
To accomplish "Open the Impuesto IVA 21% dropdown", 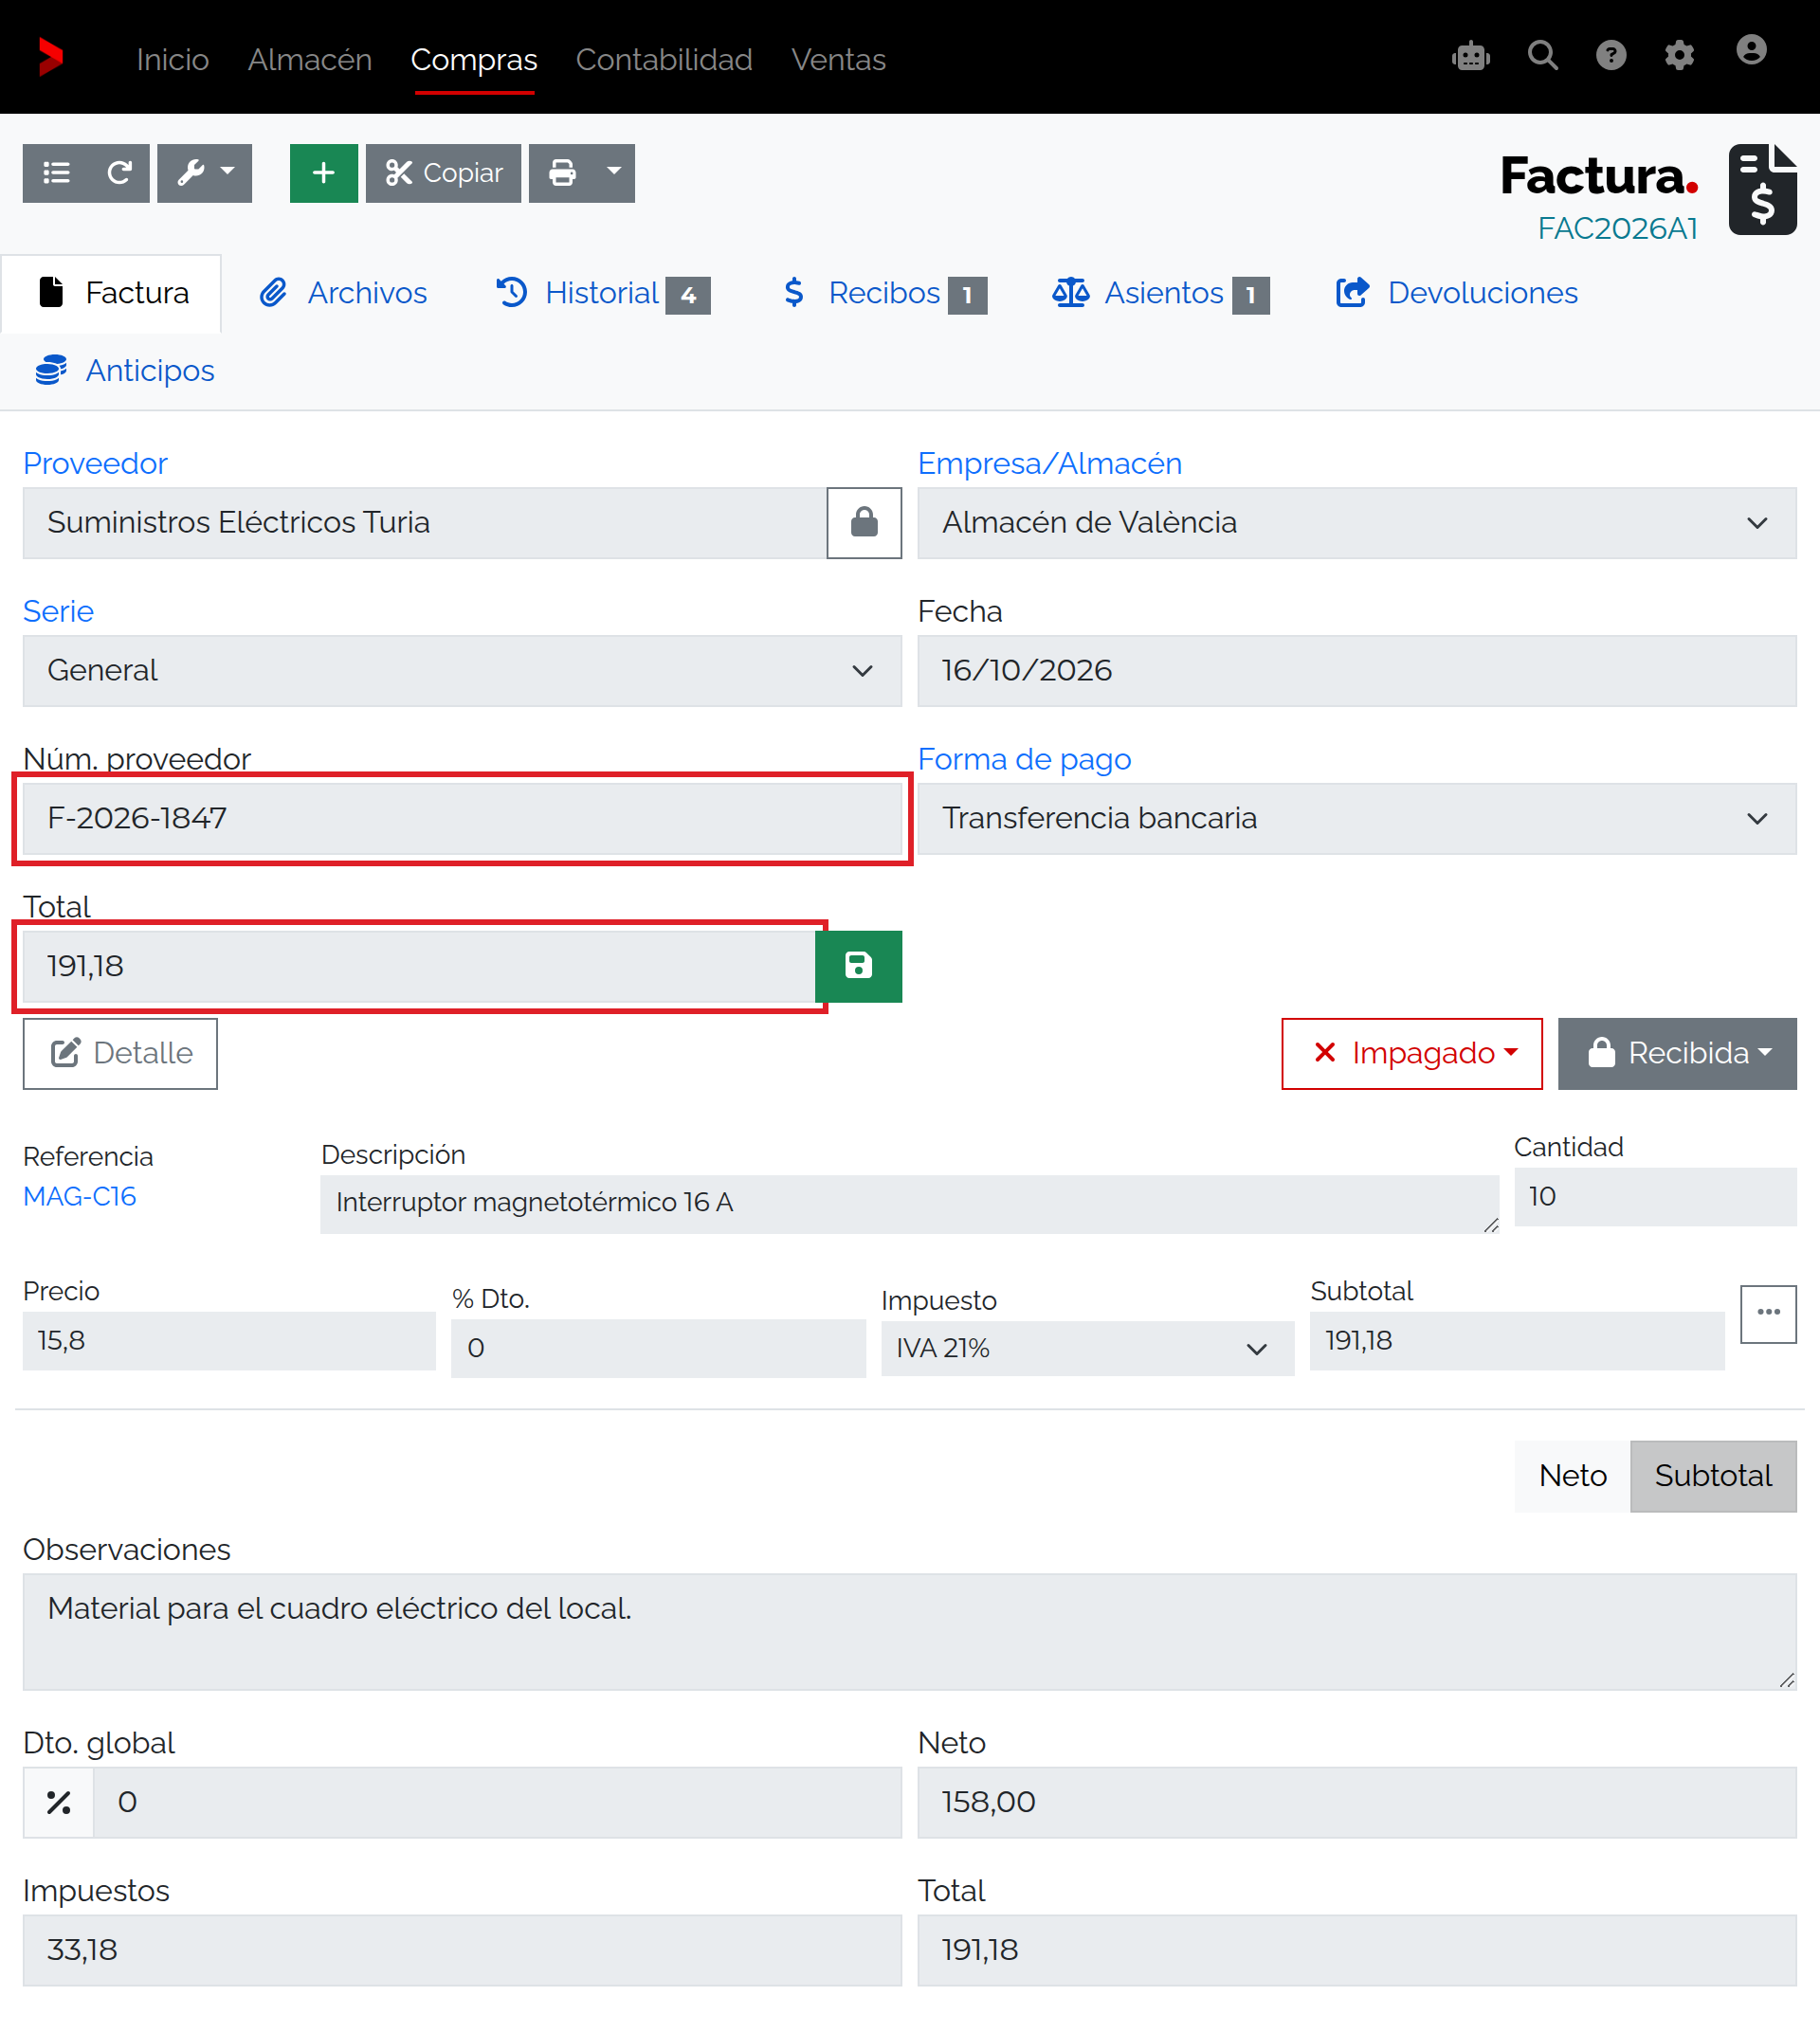I will [1087, 1348].
